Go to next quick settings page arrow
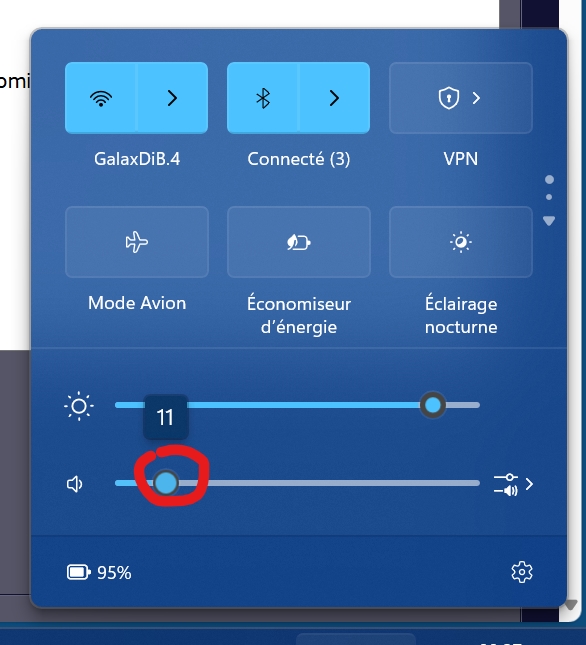586x645 pixels. click(x=549, y=221)
